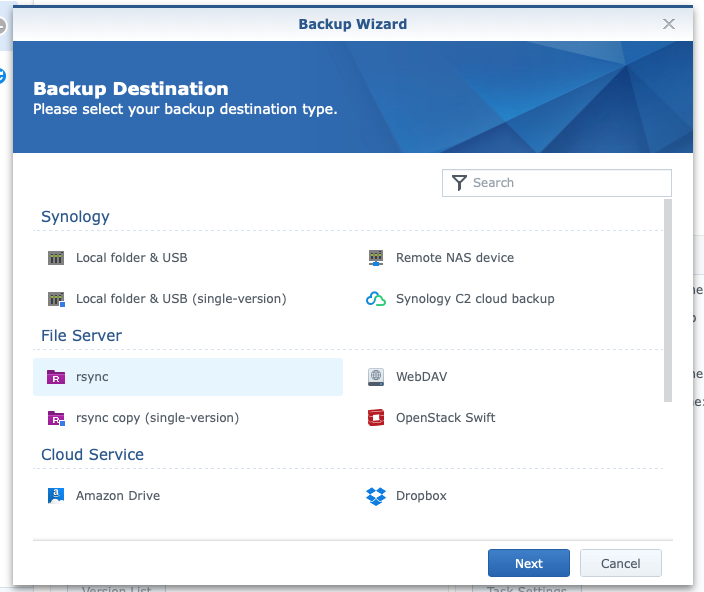Click the Remote NAS device label
The width and height of the screenshot is (704, 592).
(x=455, y=258)
